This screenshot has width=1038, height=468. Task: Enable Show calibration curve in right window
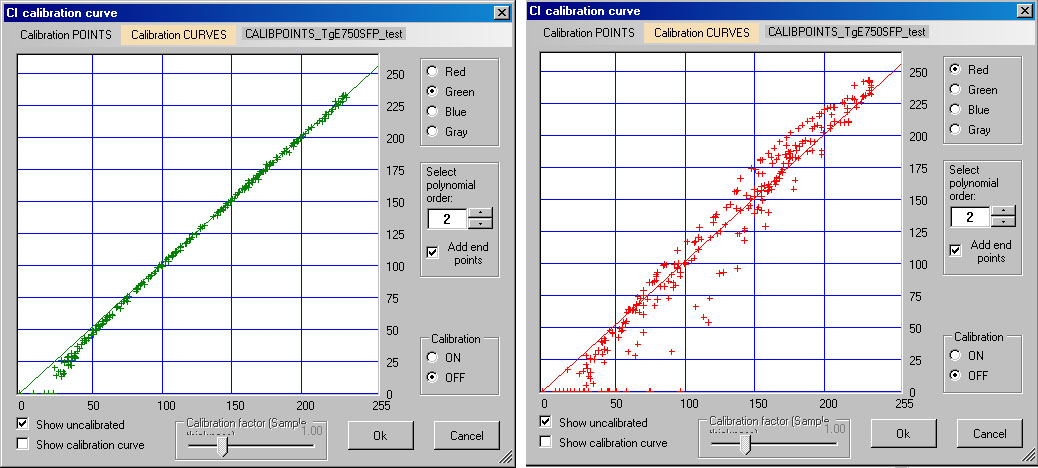pyautogui.click(x=545, y=442)
